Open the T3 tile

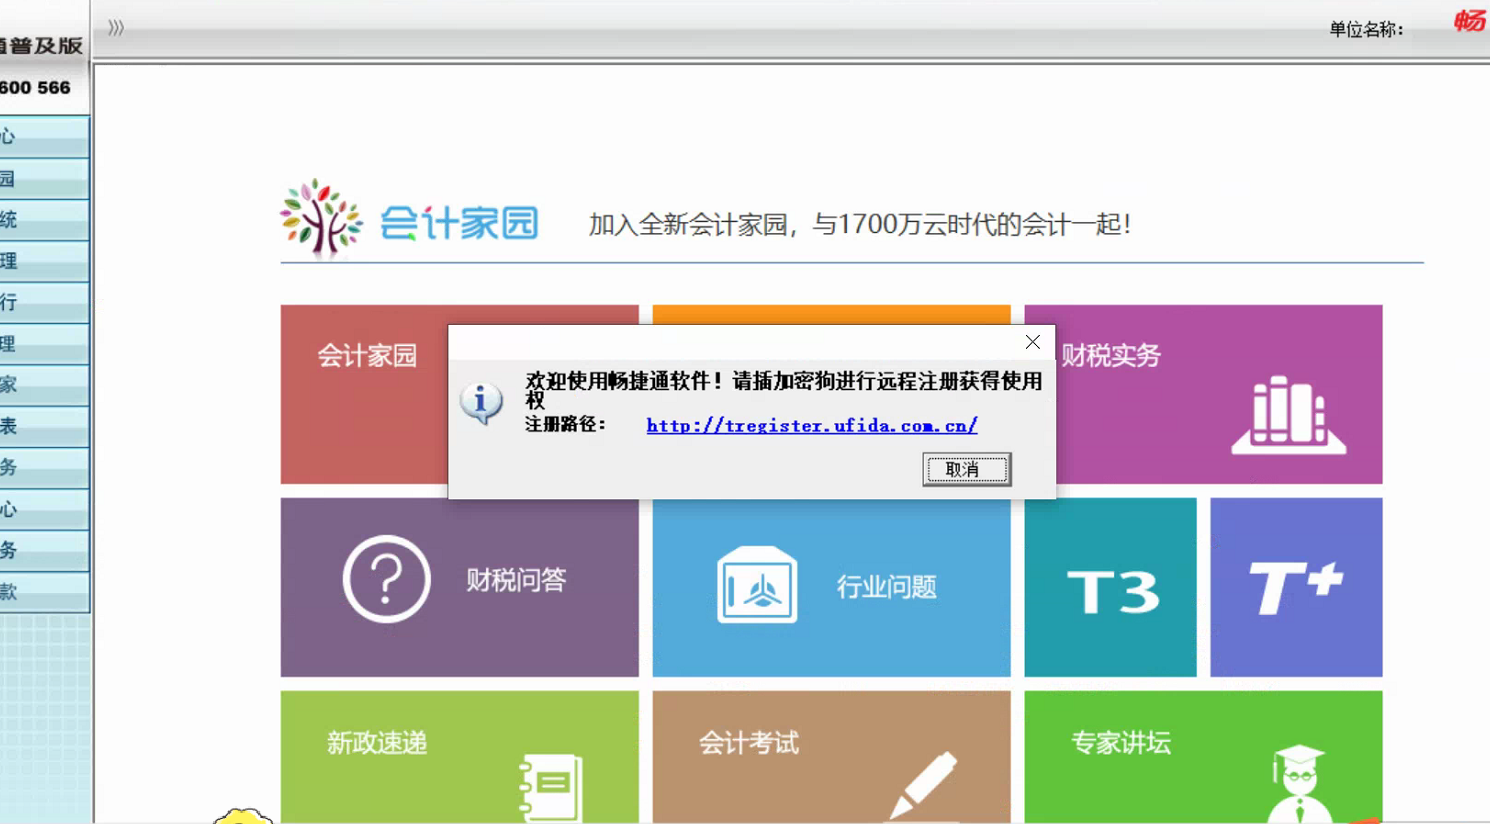click(1110, 587)
